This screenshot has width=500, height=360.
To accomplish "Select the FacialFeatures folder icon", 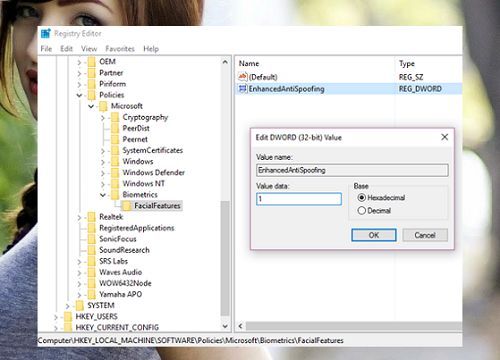I will tap(126, 206).
